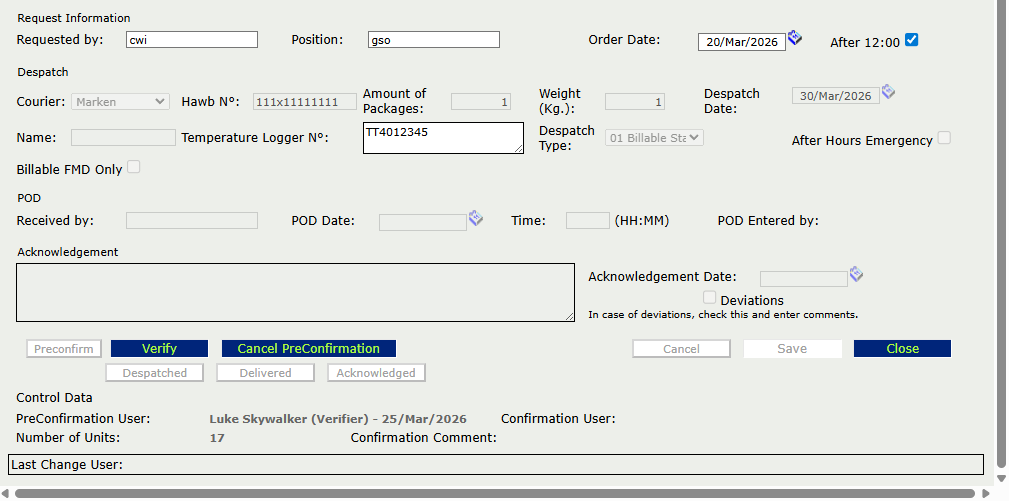Screen dimensions: 1011x501
Task: Open the Despatch Date calendar icon
Action: [x=888, y=92]
